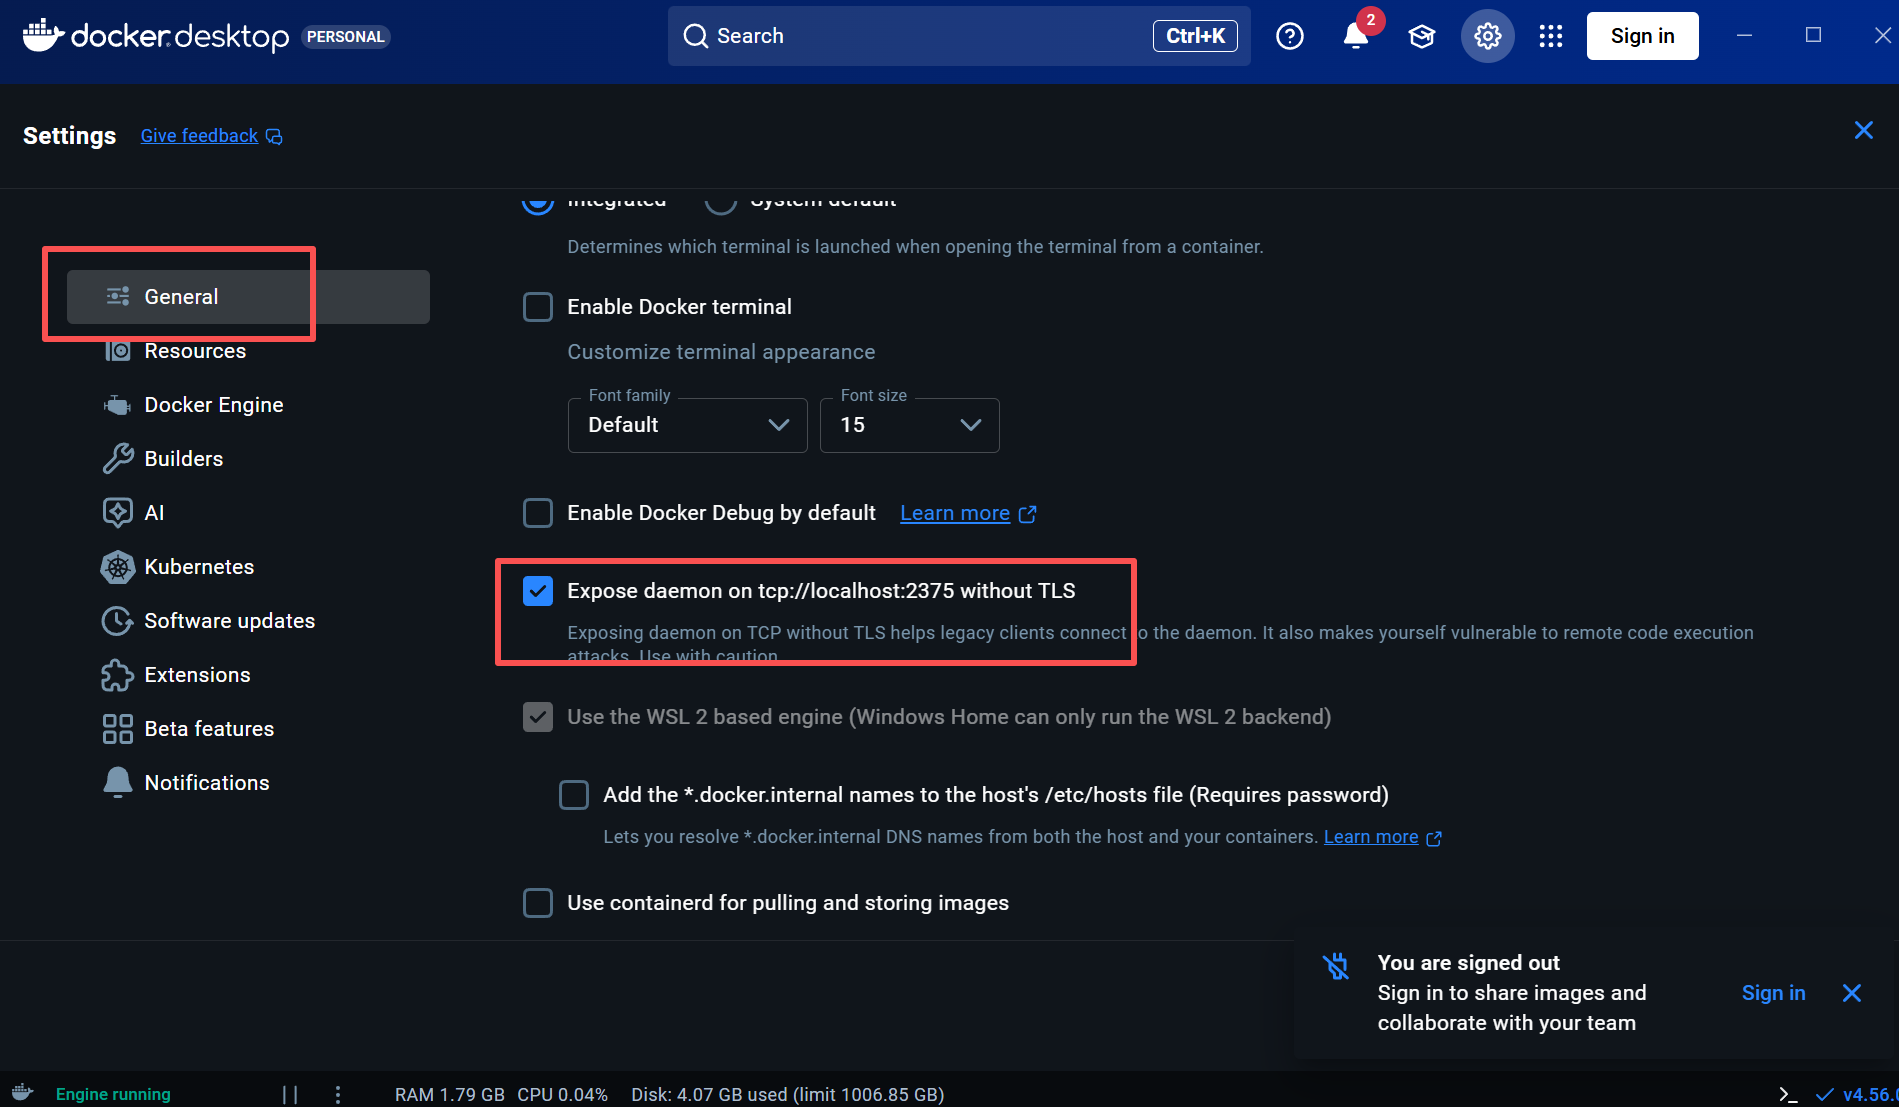The width and height of the screenshot is (1899, 1107).
Task: Open the Resources settings section
Action: (195, 351)
